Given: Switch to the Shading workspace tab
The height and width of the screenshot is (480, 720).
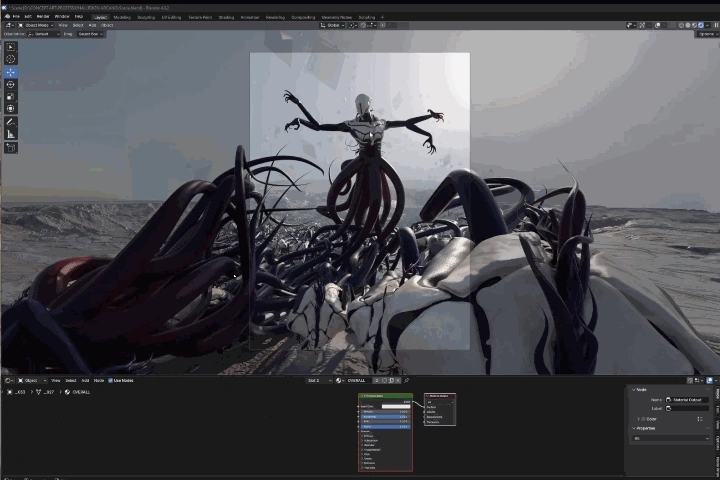Looking at the screenshot, I should pos(226,17).
